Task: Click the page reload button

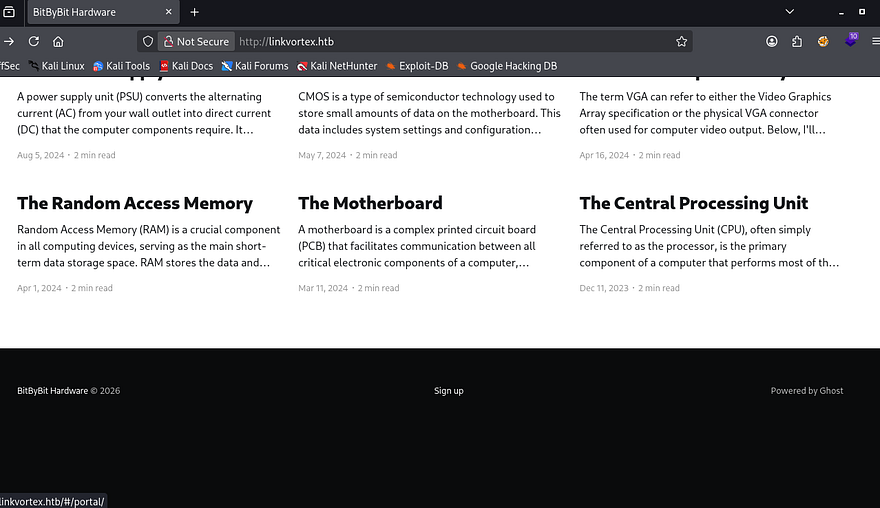Action: pyautogui.click(x=34, y=42)
